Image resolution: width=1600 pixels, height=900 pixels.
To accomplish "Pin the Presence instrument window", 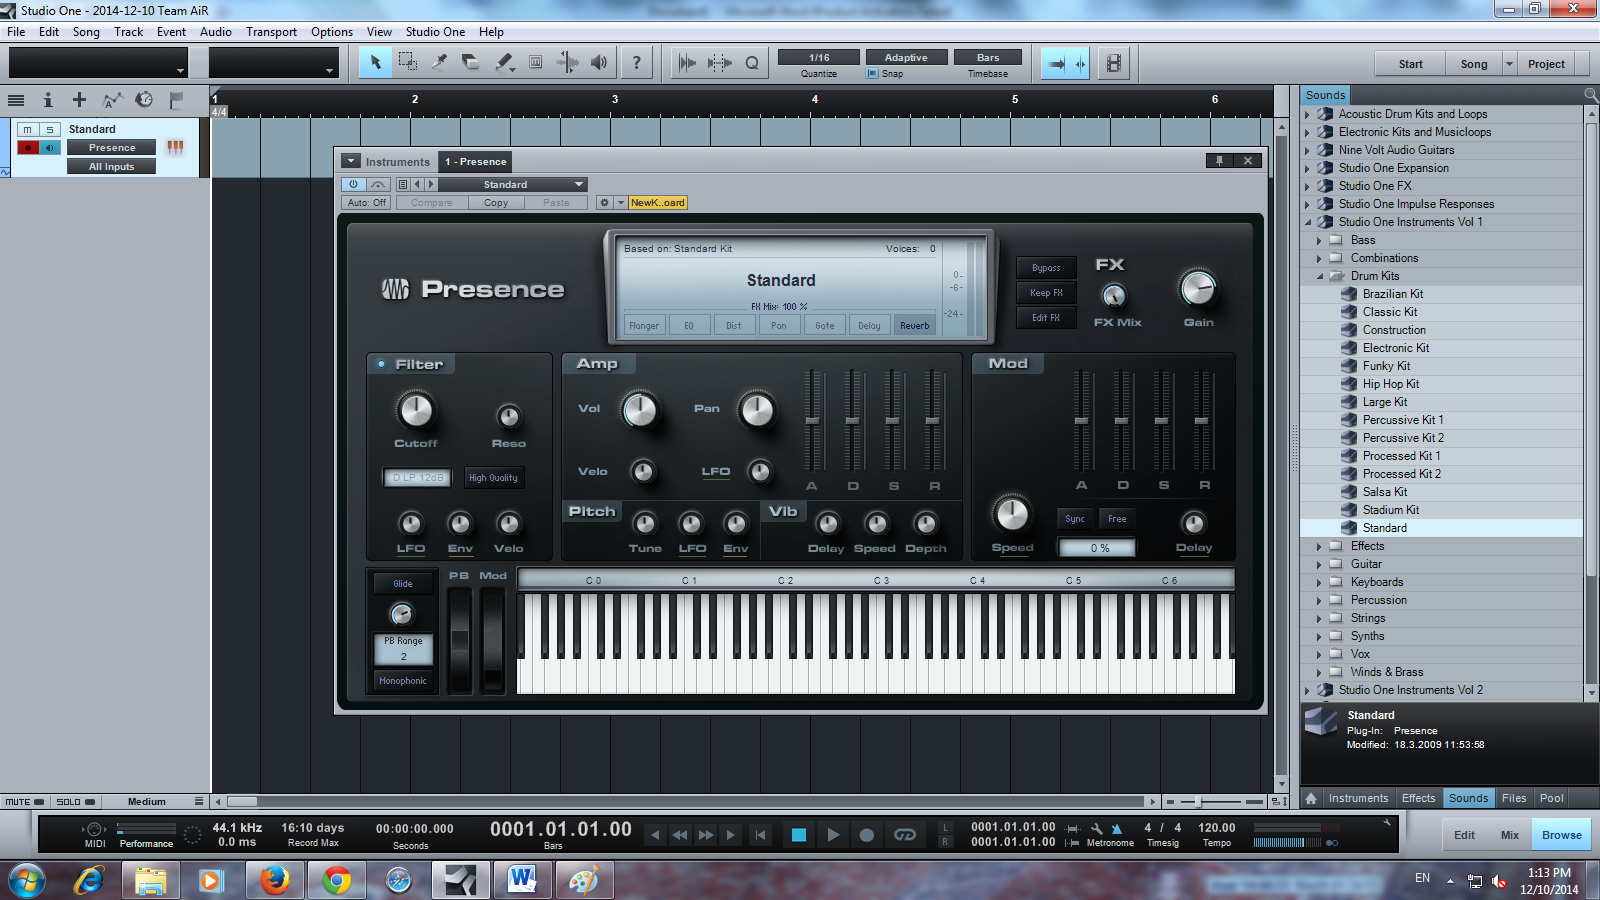I will tap(1219, 160).
